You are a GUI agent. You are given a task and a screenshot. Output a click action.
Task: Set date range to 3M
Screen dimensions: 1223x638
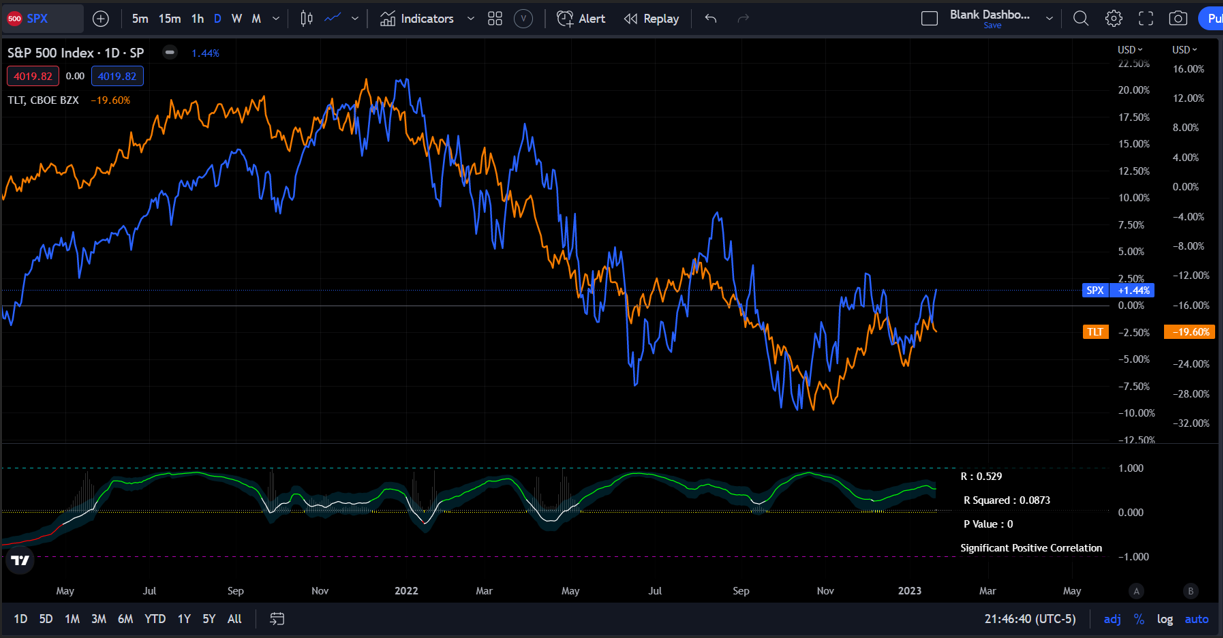99,619
